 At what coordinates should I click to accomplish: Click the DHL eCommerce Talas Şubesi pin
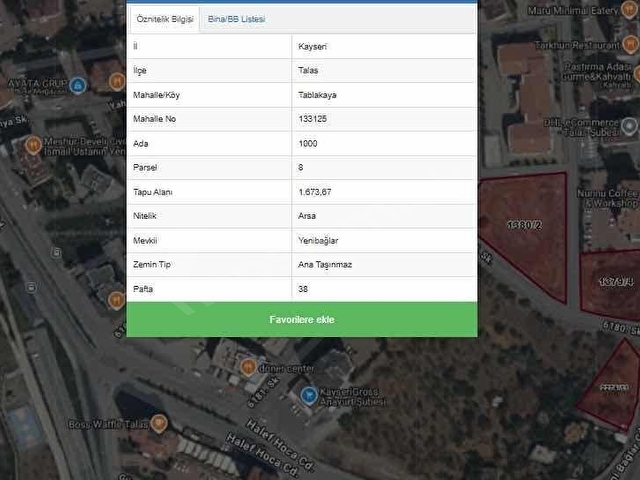click(x=629, y=126)
